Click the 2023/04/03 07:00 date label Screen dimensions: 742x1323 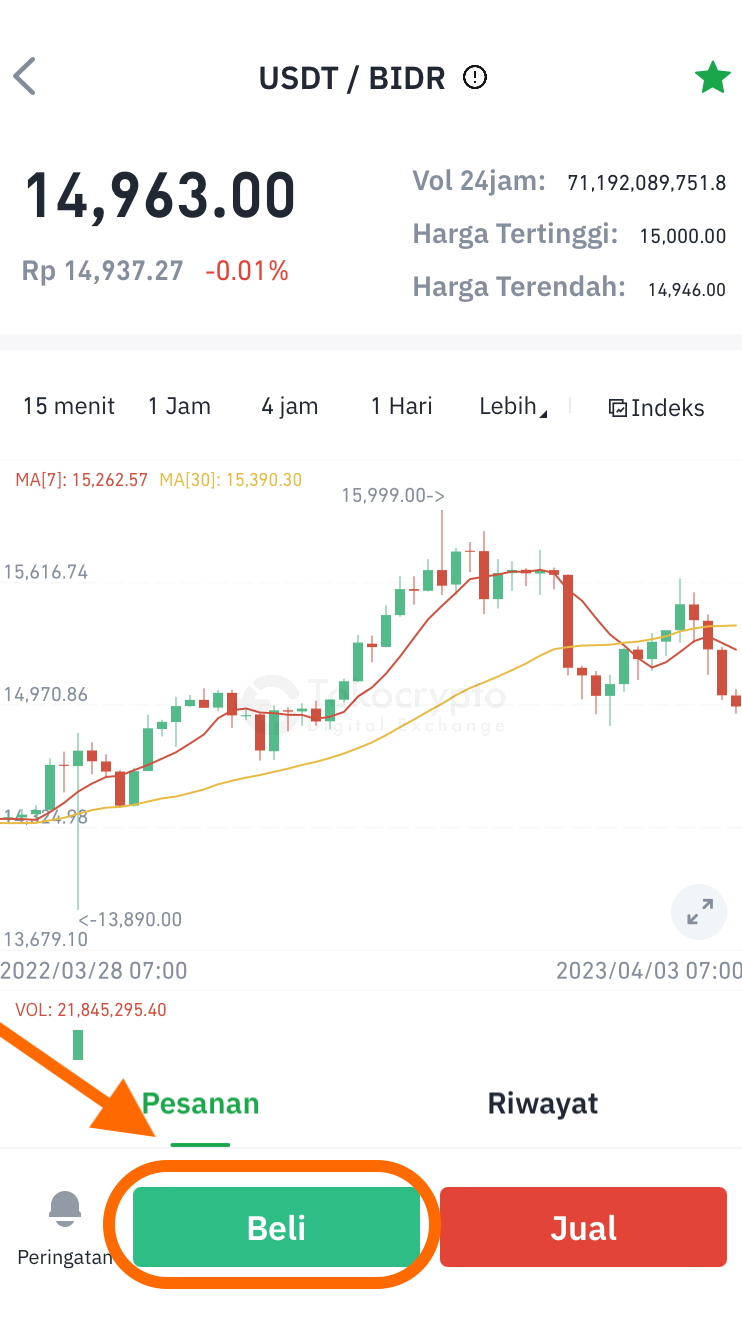[x=649, y=971]
